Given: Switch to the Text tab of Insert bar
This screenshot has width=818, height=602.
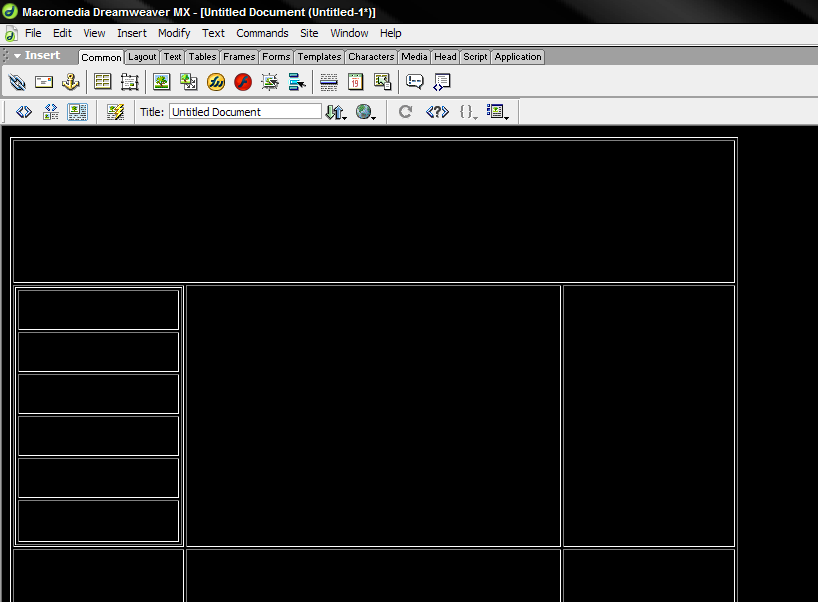Looking at the screenshot, I should coord(172,57).
